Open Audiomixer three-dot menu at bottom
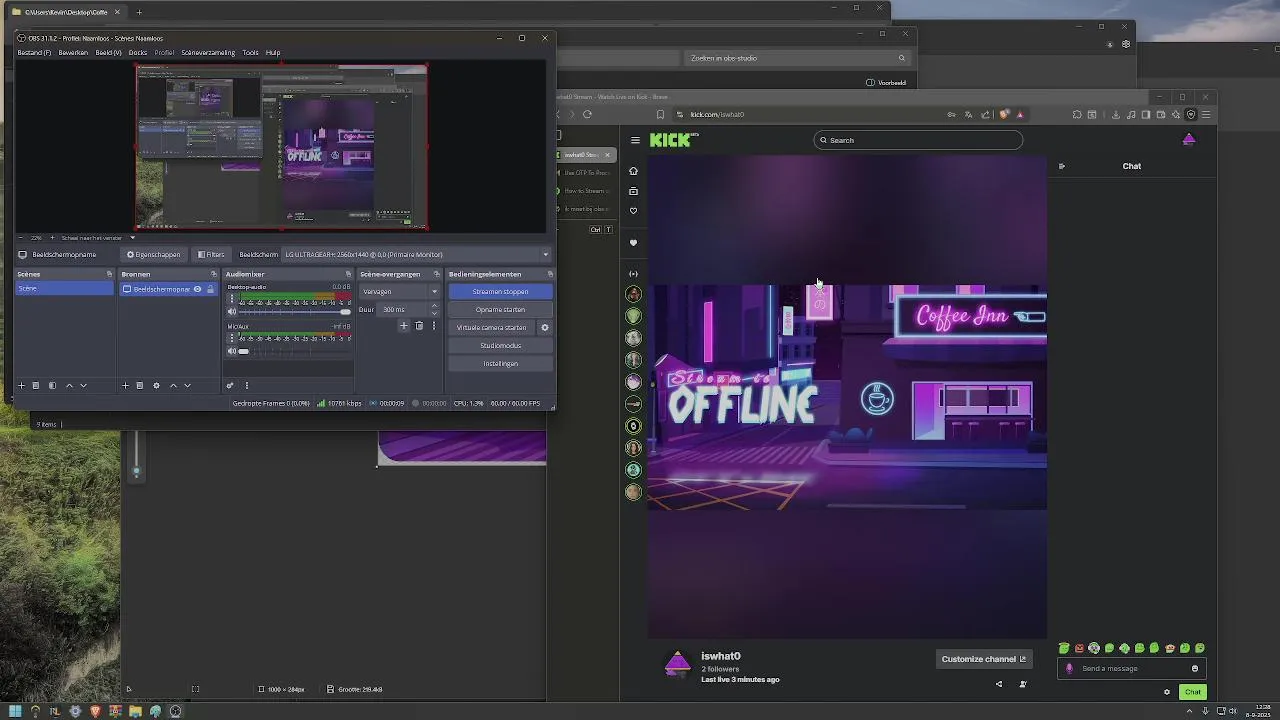This screenshot has width=1280, height=720. point(247,385)
